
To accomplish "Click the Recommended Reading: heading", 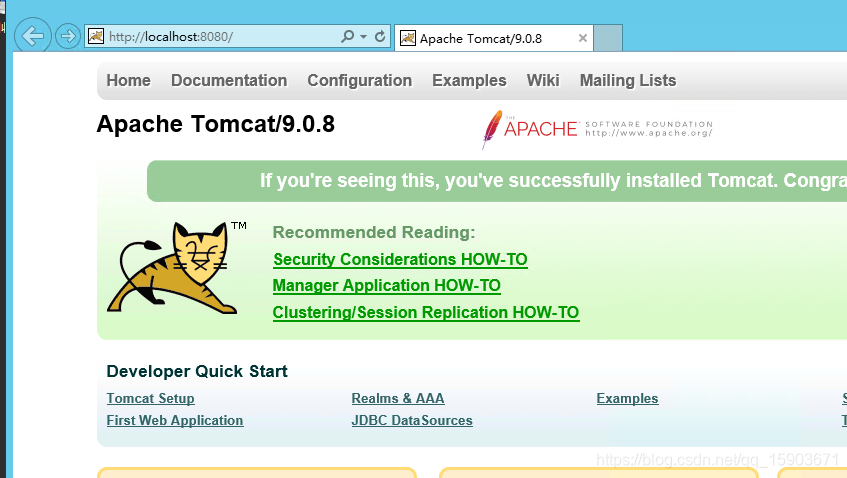I will pyautogui.click(x=374, y=232).
